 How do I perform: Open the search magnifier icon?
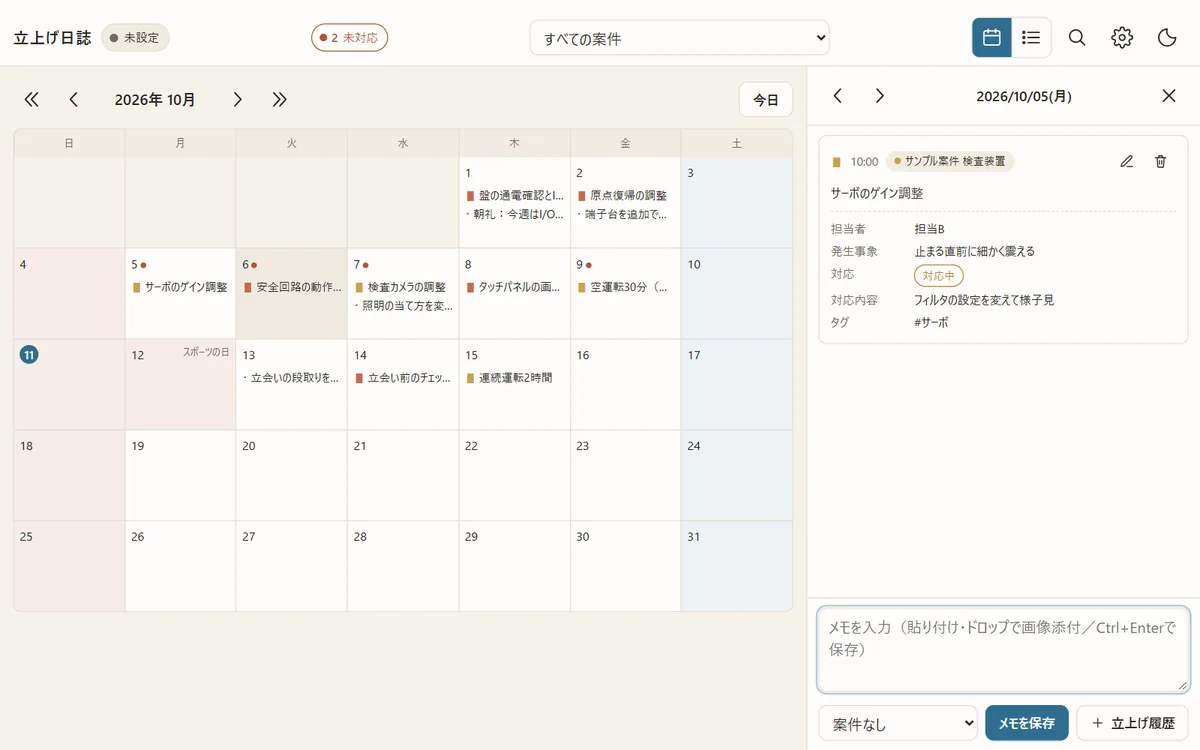(x=1077, y=38)
